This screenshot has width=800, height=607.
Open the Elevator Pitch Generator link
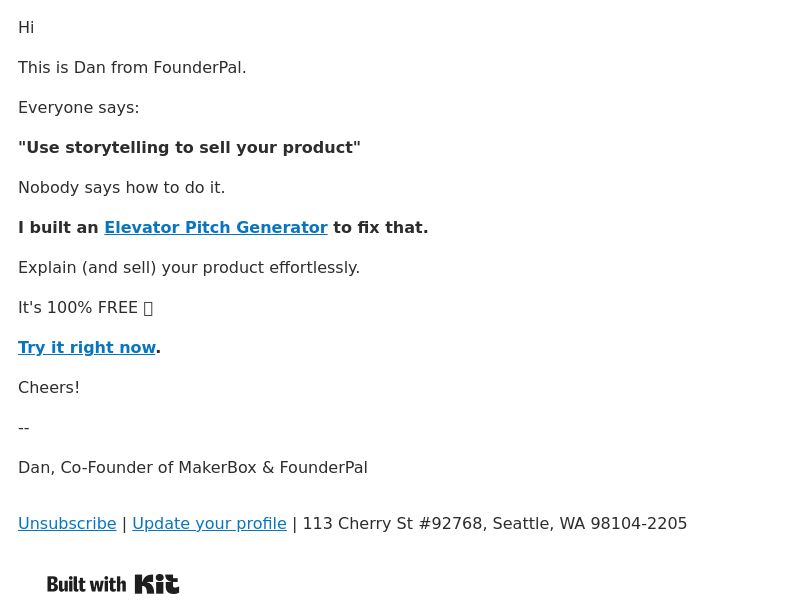click(x=216, y=227)
